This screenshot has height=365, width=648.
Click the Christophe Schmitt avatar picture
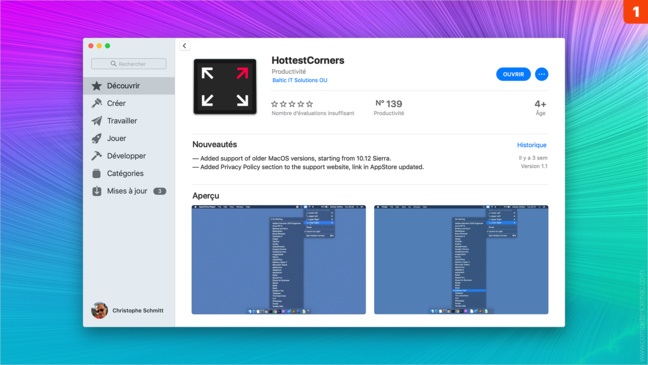tap(99, 310)
